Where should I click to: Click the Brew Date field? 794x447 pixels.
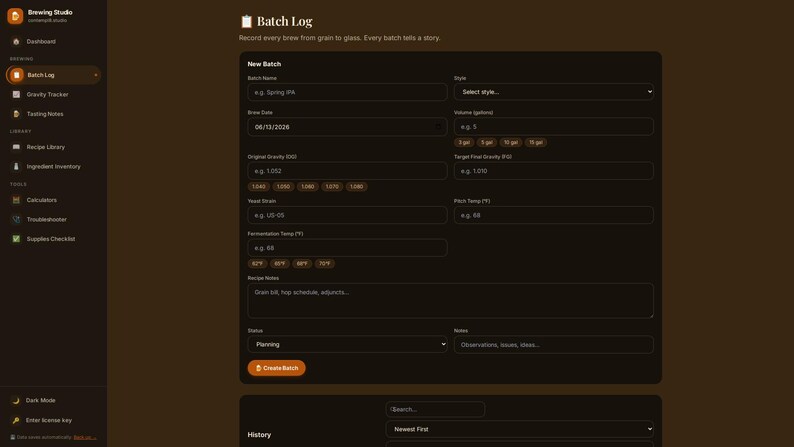[347, 127]
